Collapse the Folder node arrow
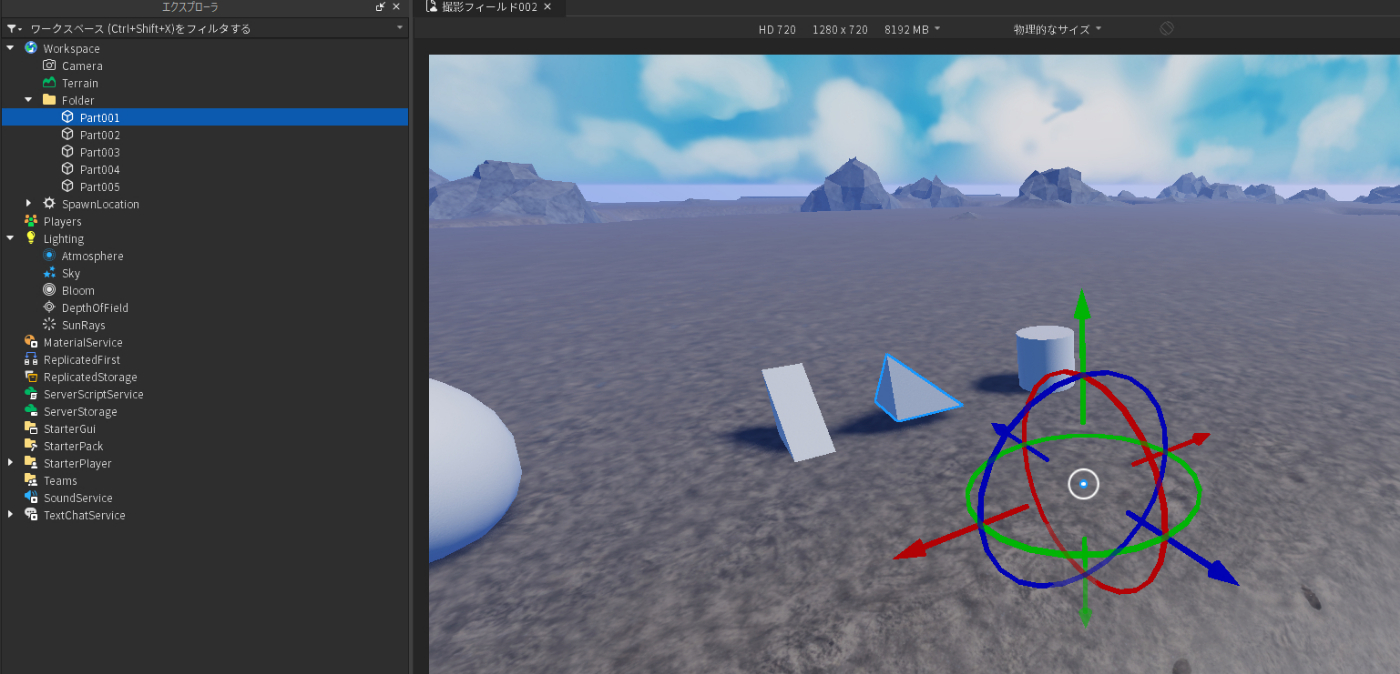Viewport: 1400px width, 674px height. click(x=28, y=100)
